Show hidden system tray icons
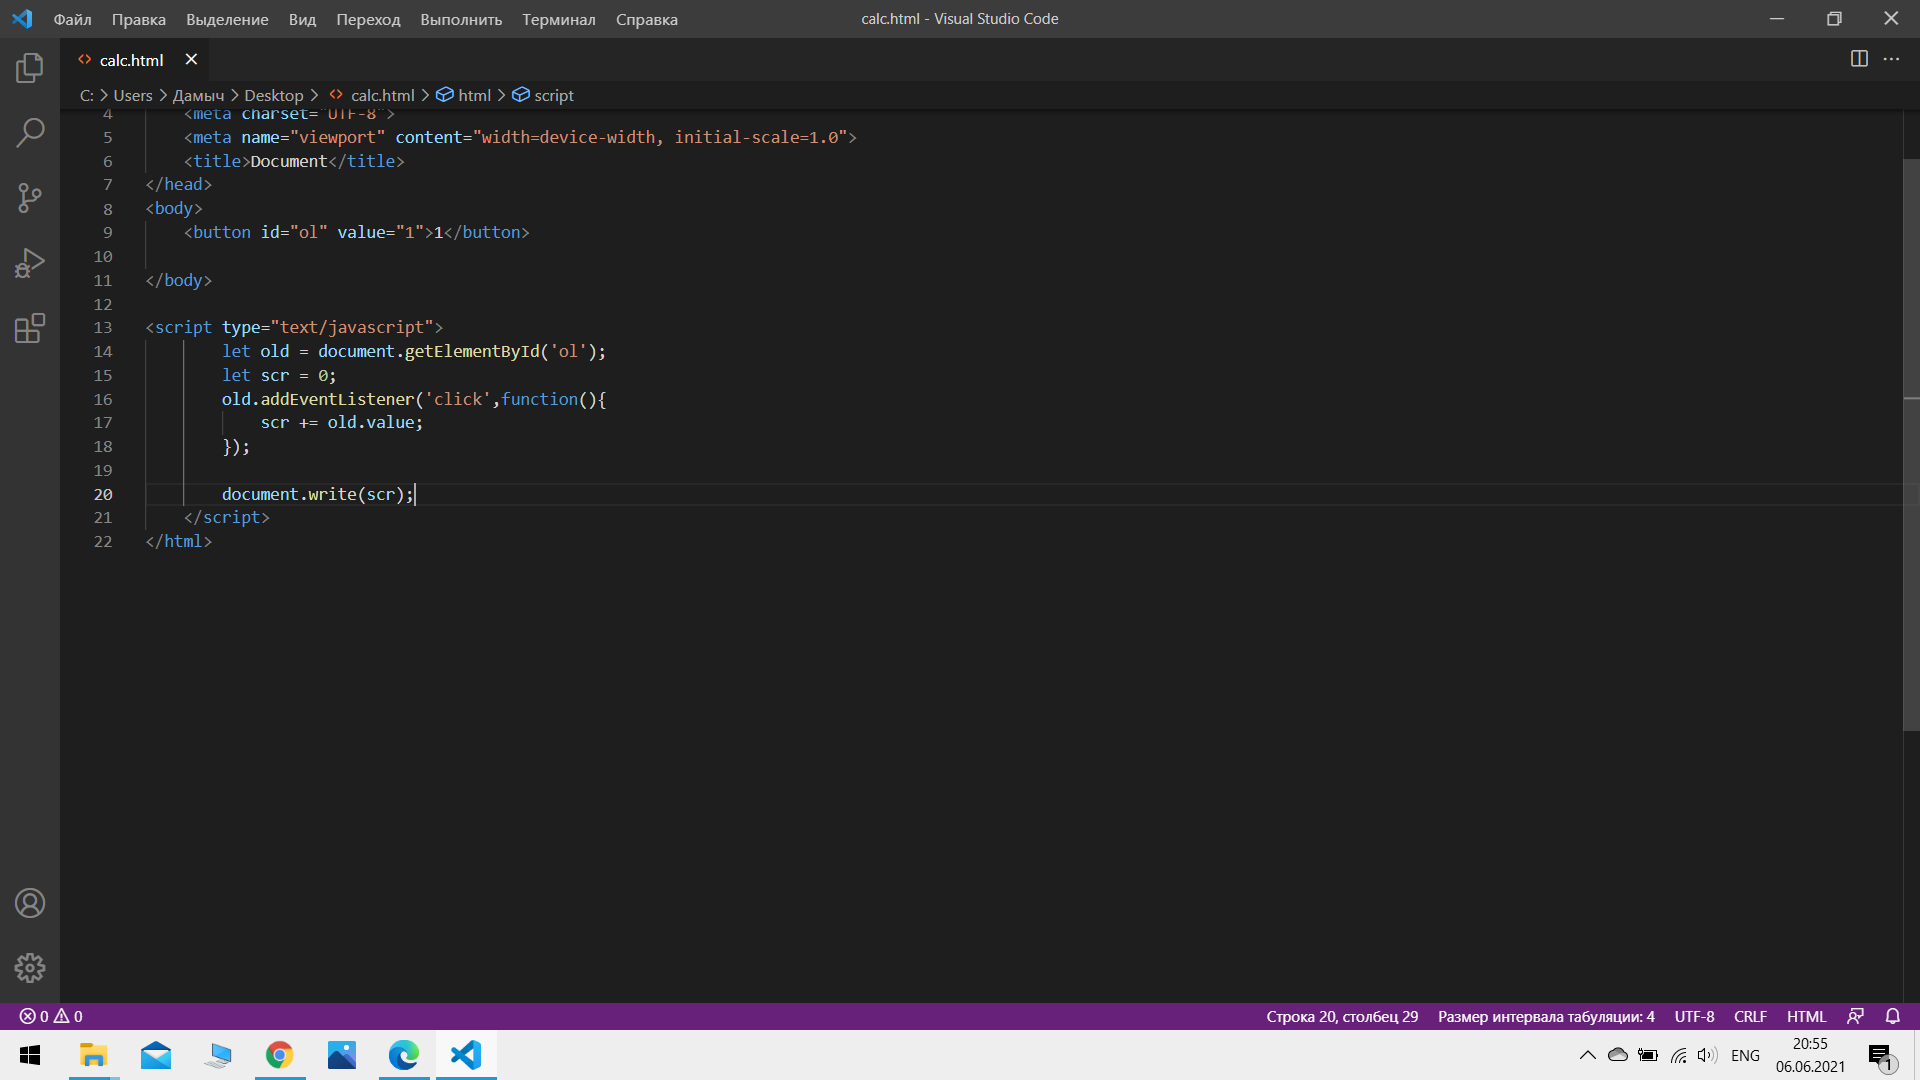The image size is (1920, 1080). [x=1587, y=1055]
